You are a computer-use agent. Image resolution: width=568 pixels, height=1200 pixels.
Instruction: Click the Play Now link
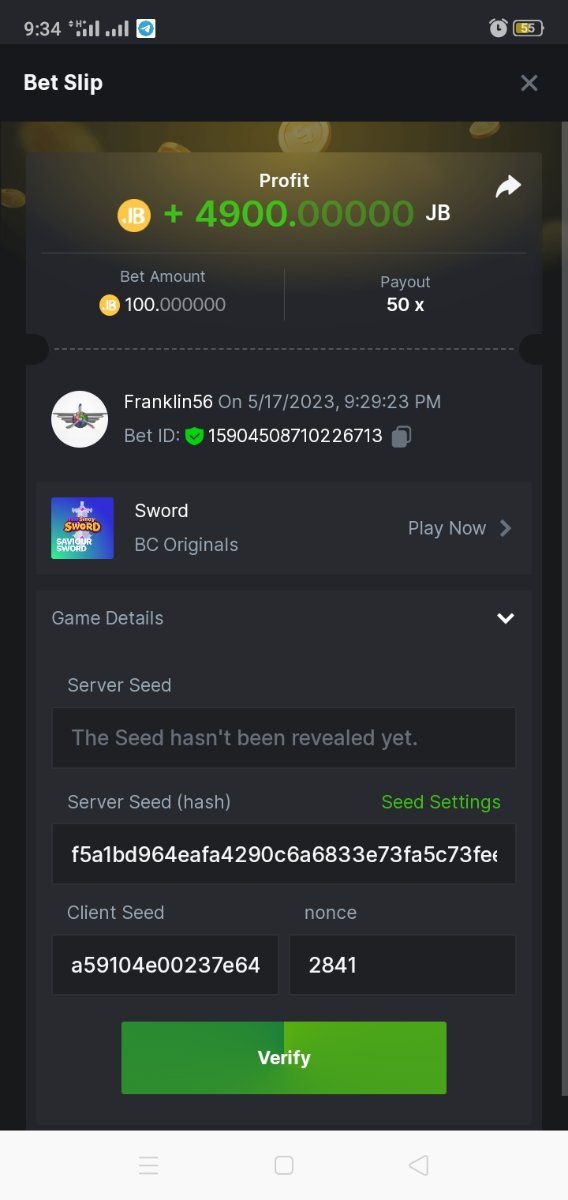(447, 528)
